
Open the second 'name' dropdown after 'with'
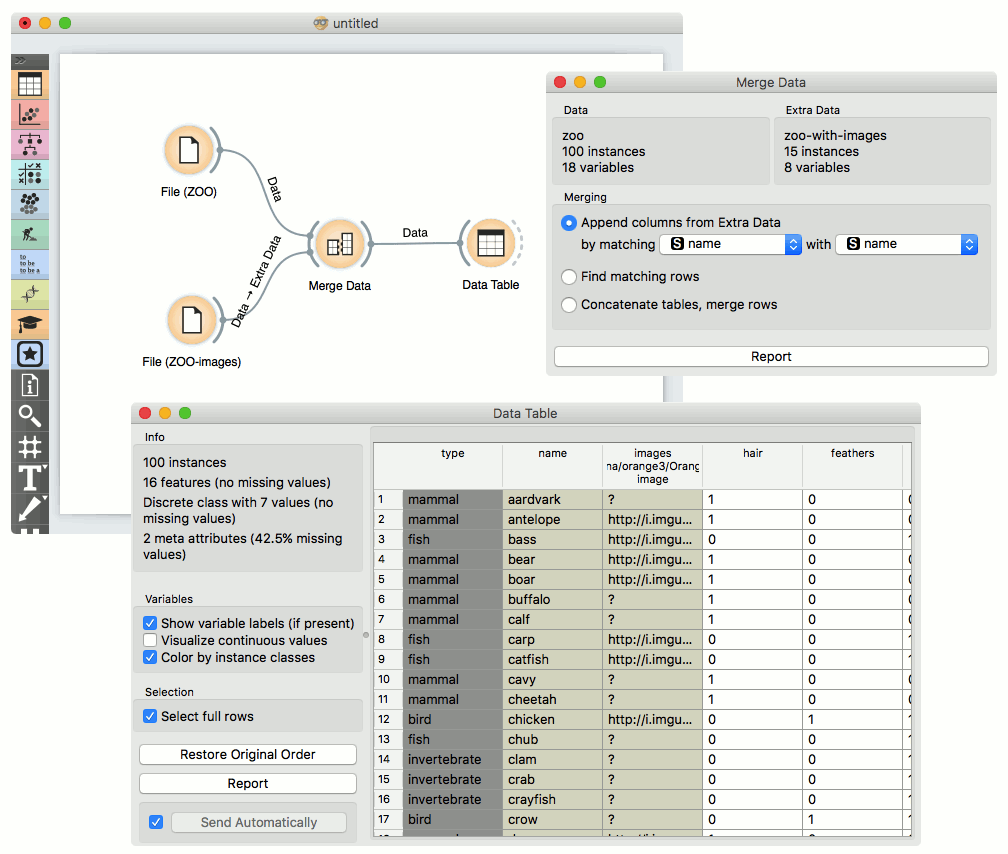pos(906,244)
